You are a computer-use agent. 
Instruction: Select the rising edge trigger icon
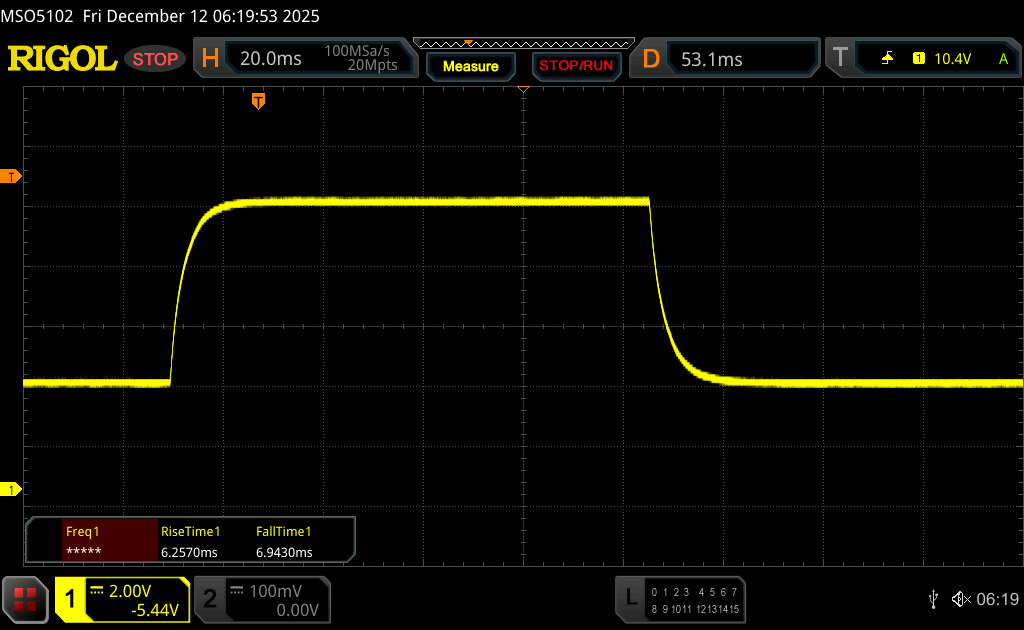[887, 59]
